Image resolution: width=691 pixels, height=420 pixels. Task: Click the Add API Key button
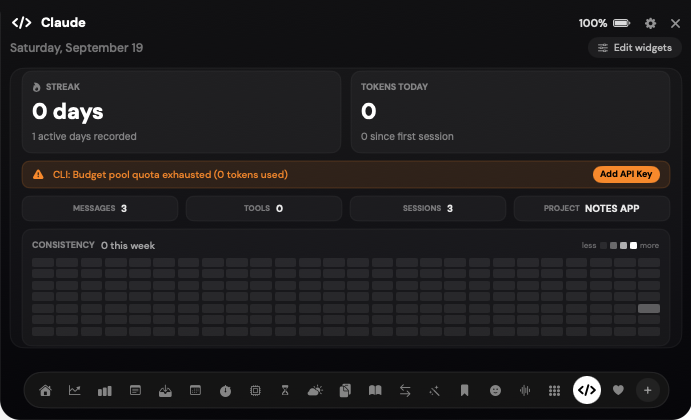(x=626, y=174)
